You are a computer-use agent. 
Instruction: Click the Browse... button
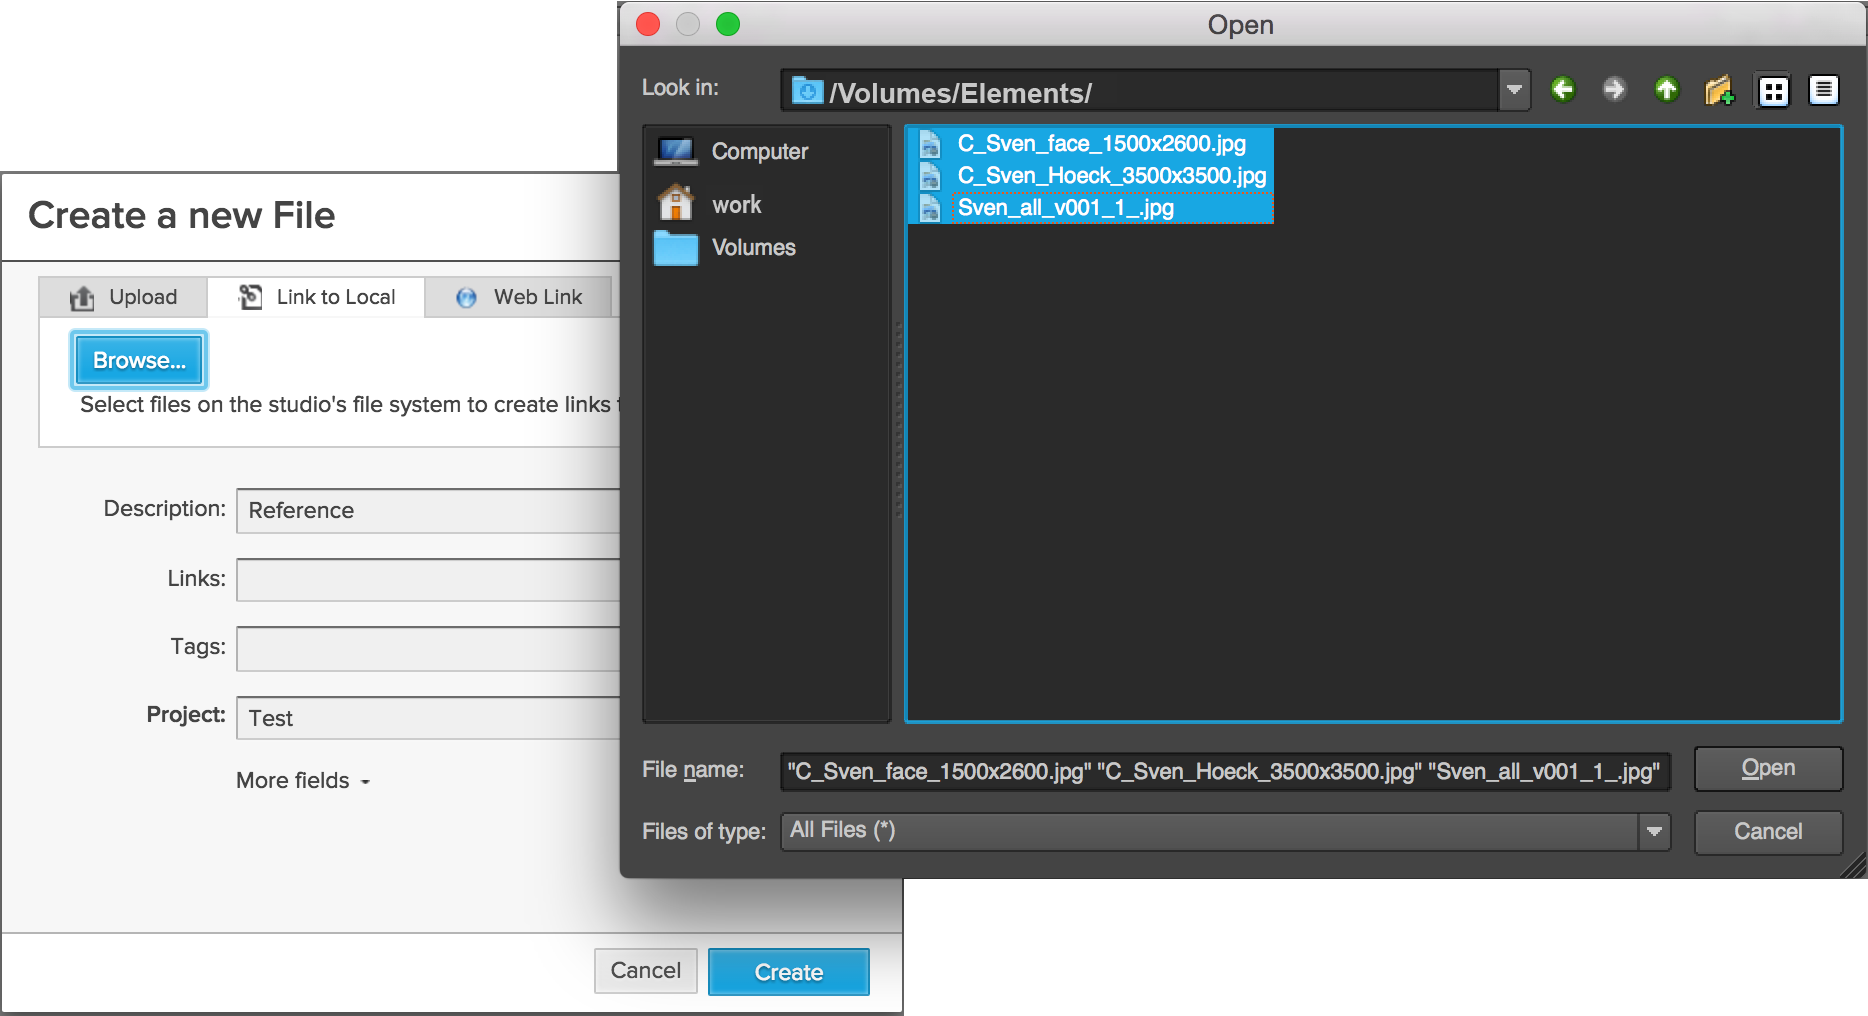(139, 360)
